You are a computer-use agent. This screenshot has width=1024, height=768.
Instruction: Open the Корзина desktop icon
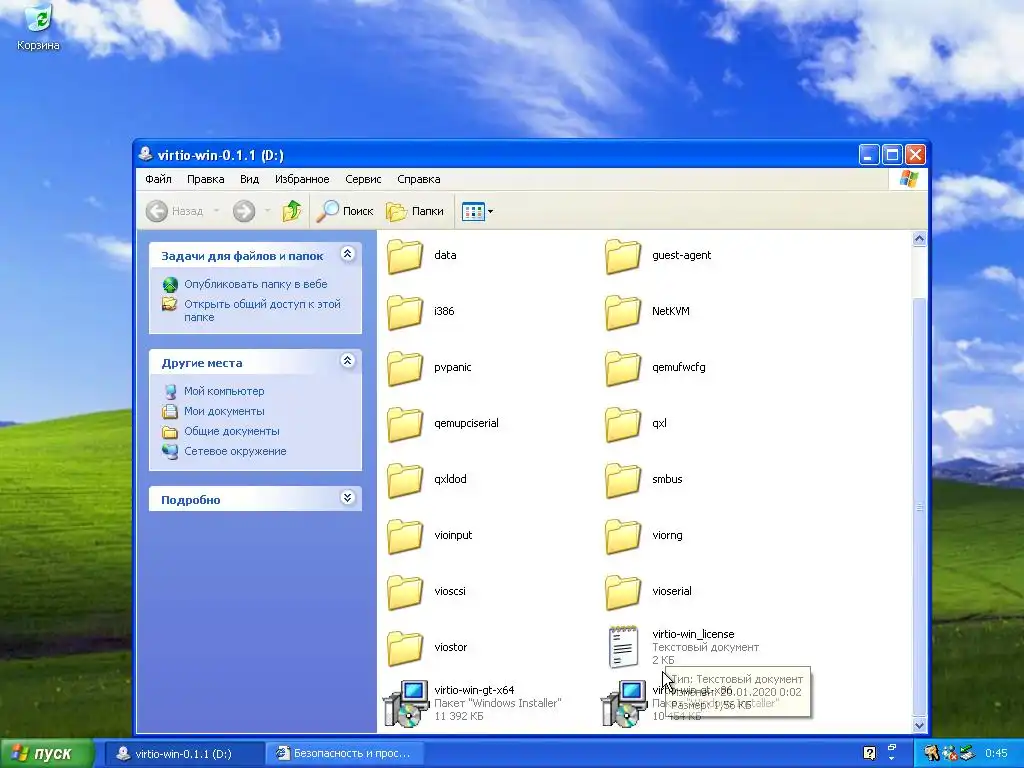tap(38, 26)
